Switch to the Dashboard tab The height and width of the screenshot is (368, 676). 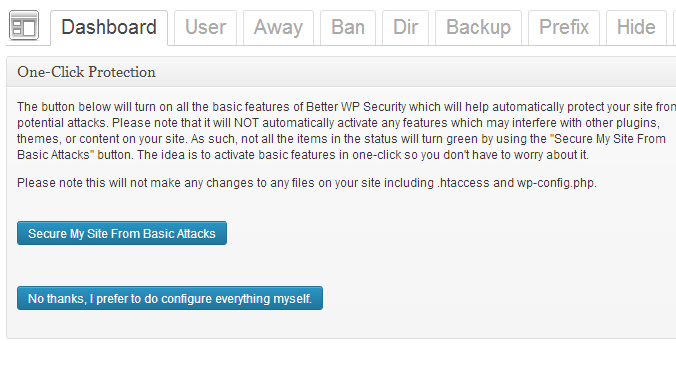[x=109, y=28]
